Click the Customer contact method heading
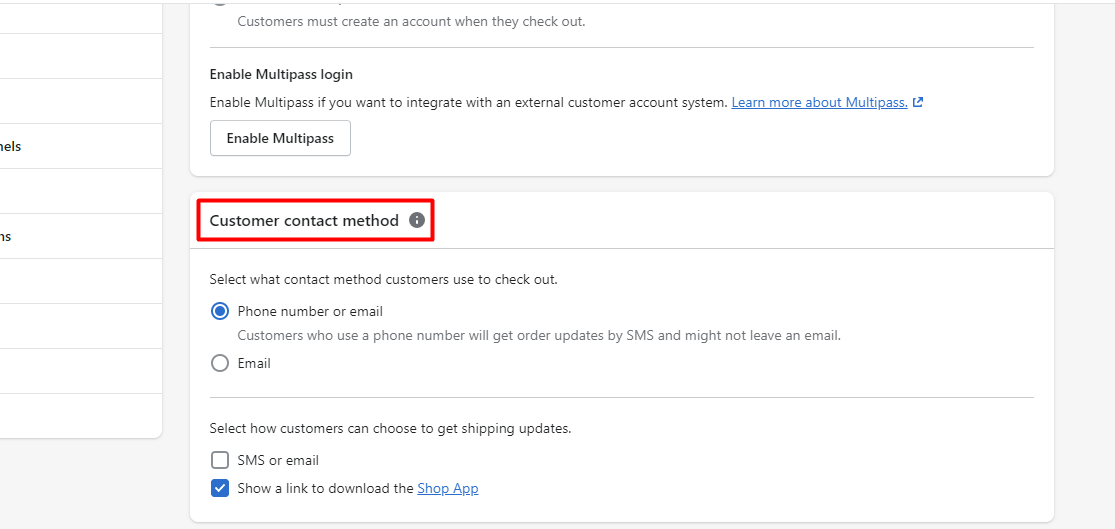Screen dimensions: 1115x529 point(304,220)
